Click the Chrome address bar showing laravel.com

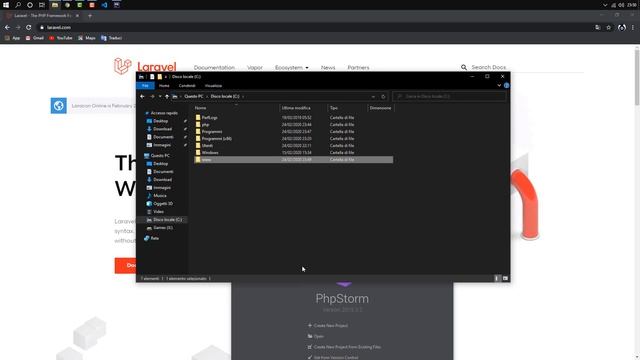click(x=314, y=27)
